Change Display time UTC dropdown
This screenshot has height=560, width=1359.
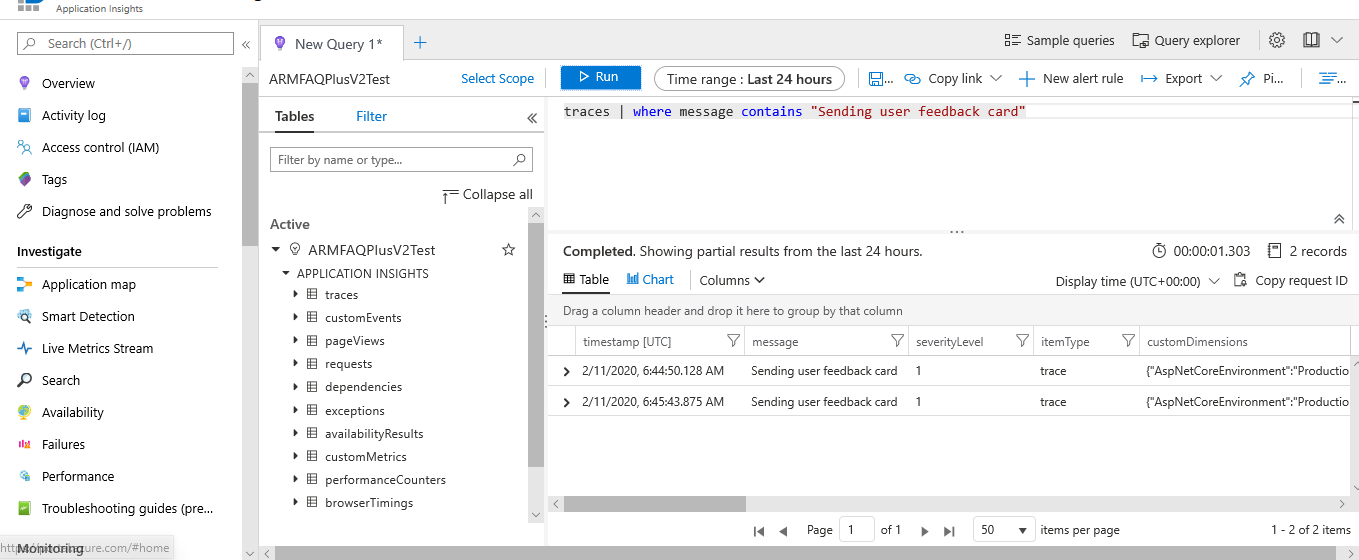tap(1138, 281)
